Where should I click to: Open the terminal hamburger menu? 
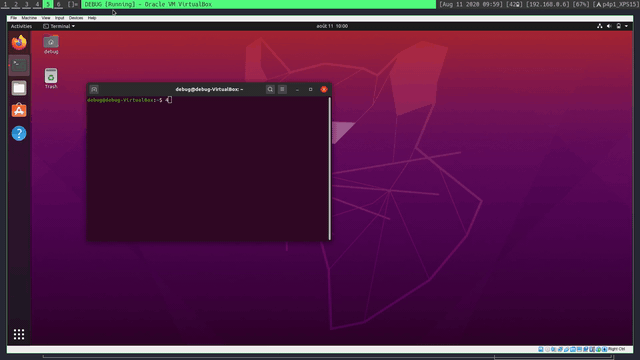(x=282, y=89)
